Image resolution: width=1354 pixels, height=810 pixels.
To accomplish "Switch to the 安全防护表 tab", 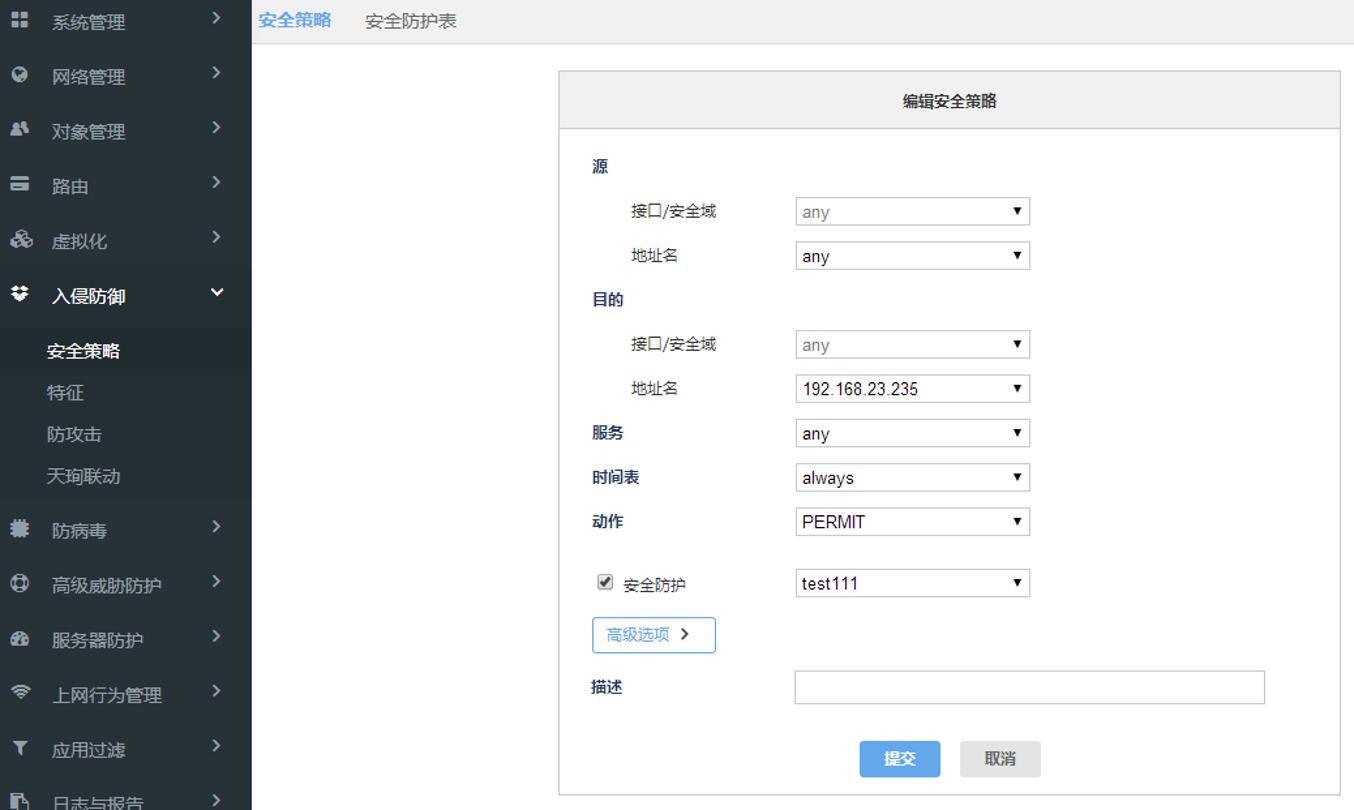I will tap(410, 21).
